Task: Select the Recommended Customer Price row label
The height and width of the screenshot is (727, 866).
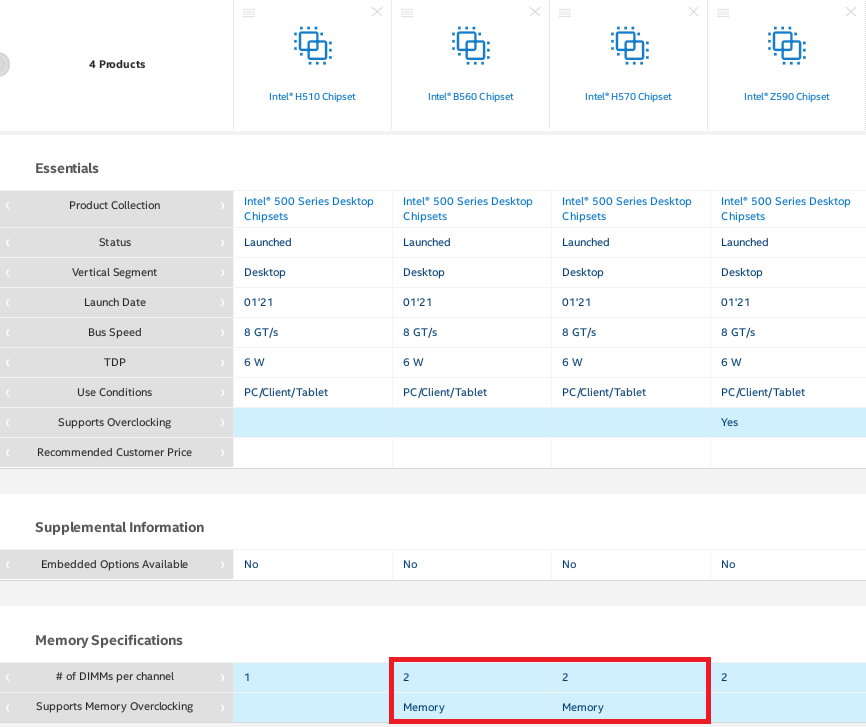Action: click(114, 452)
